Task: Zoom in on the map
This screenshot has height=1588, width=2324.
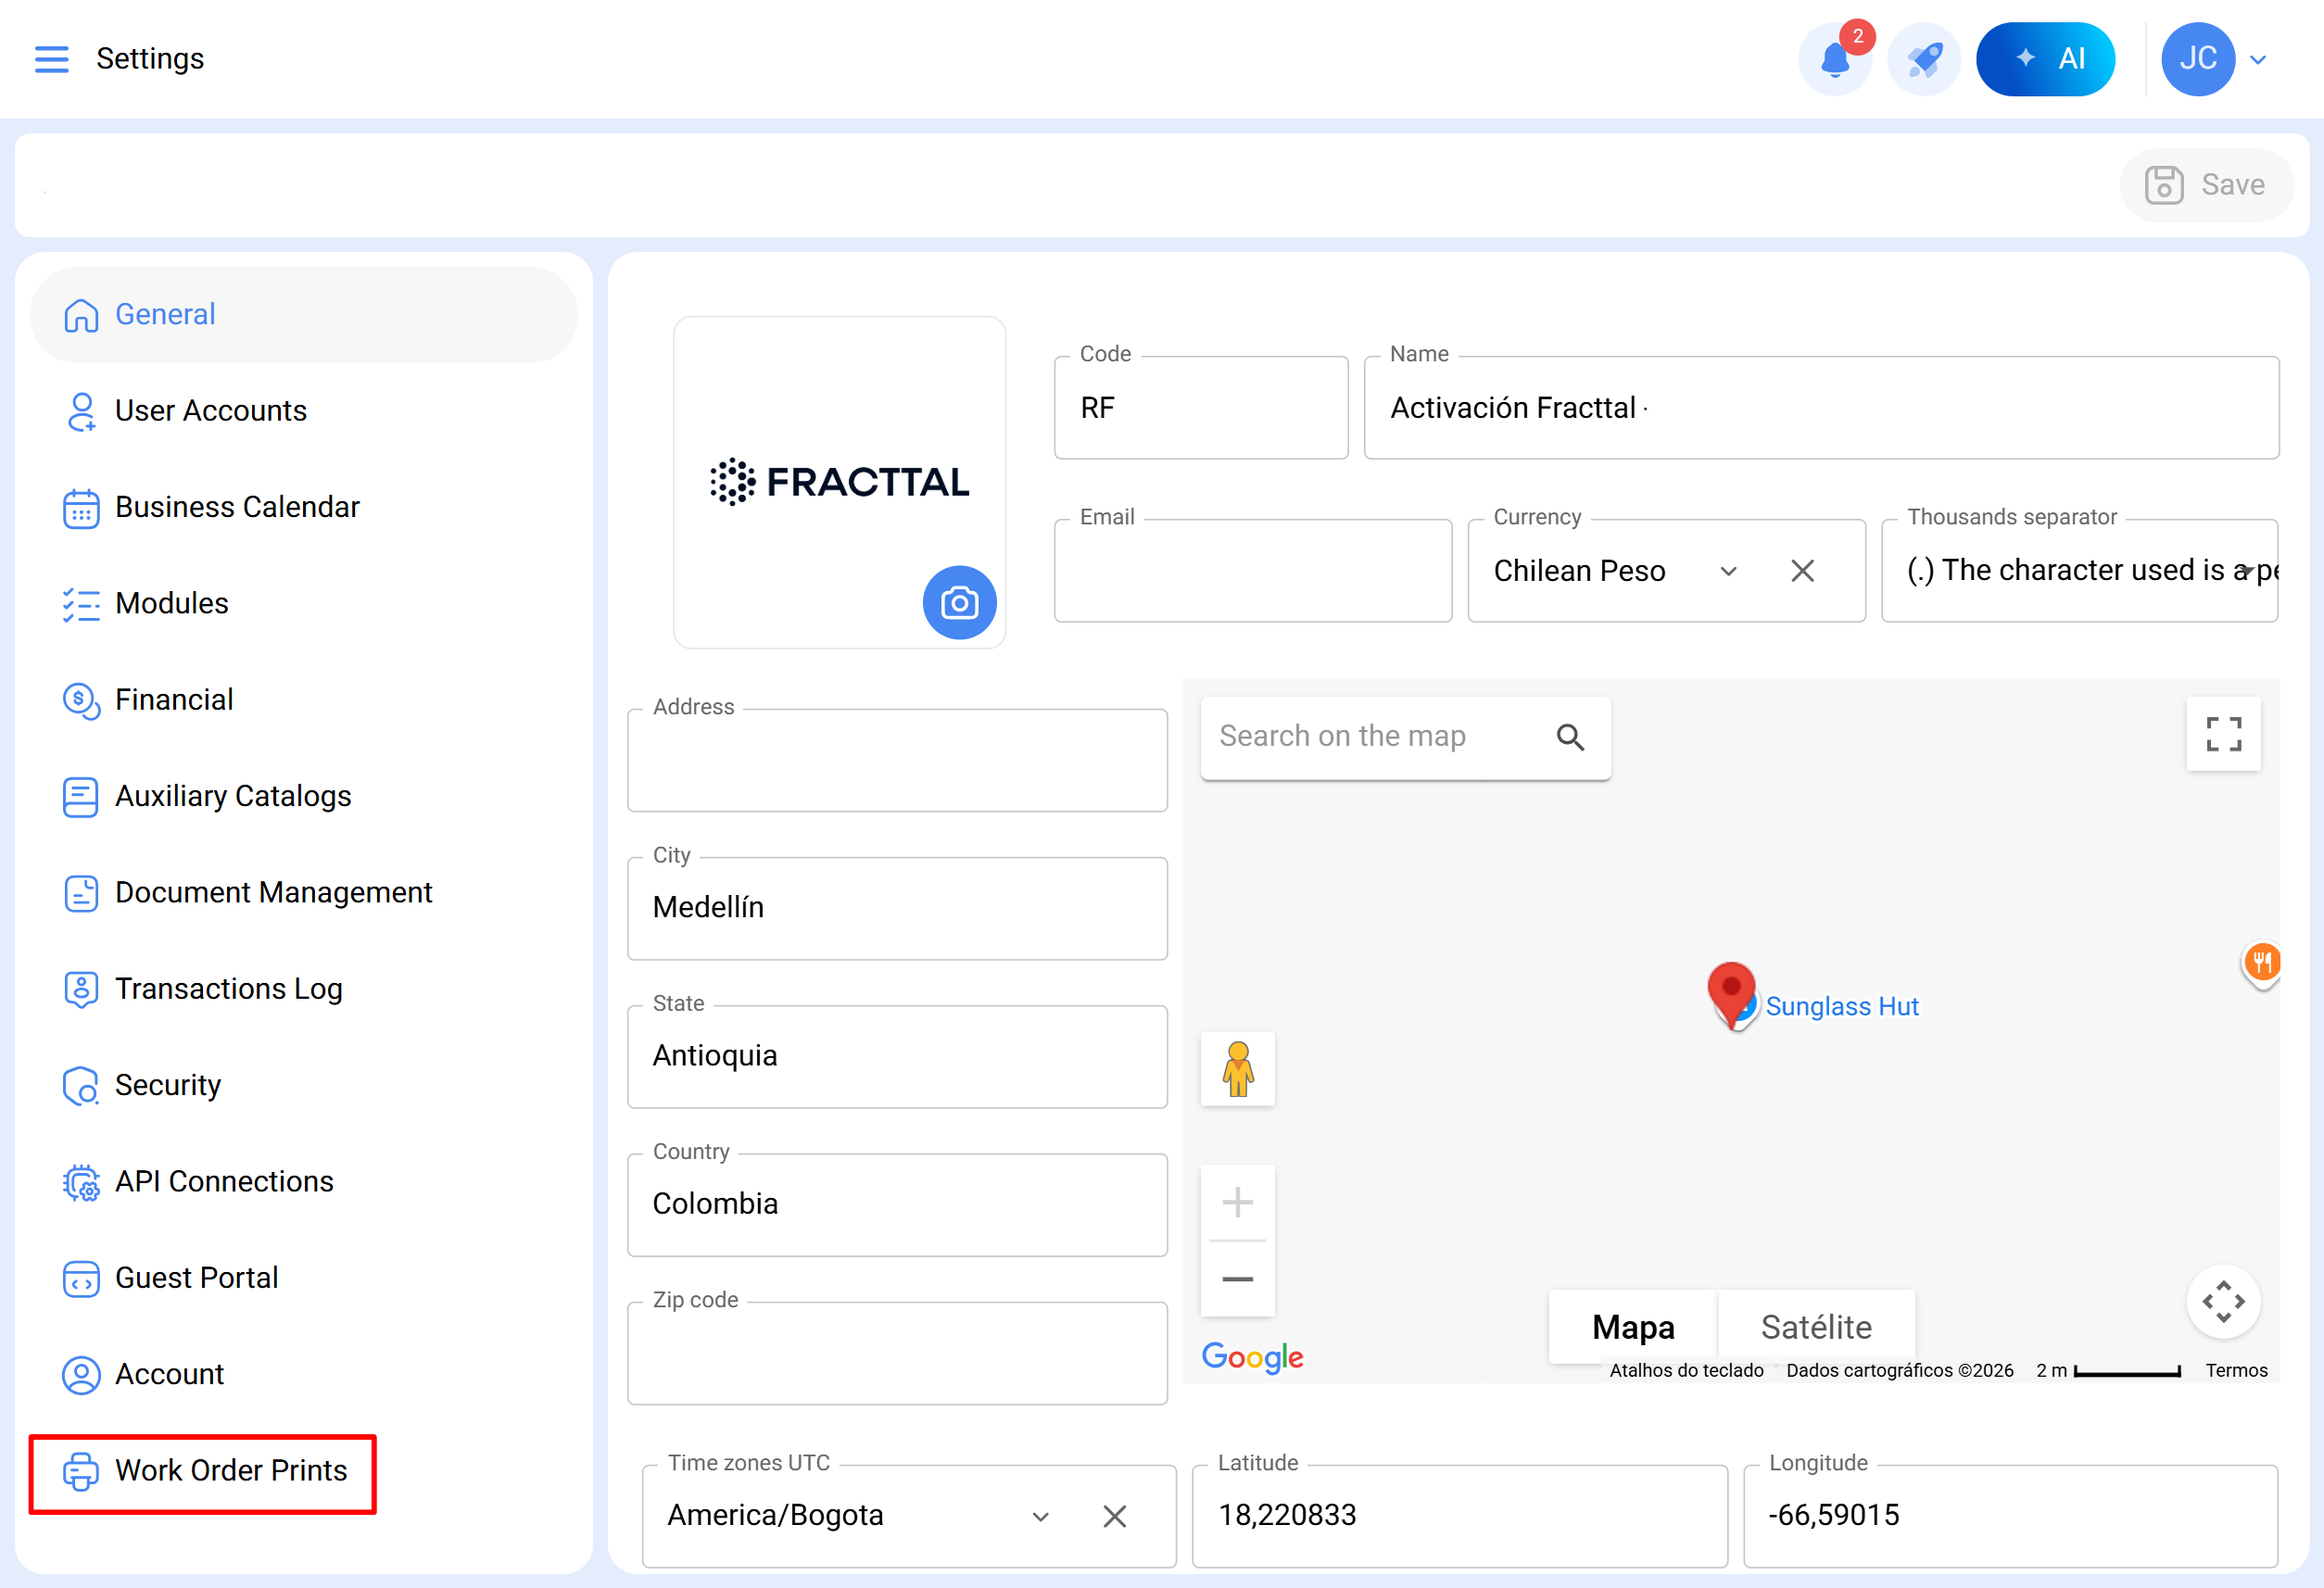Action: click(1237, 1201)
